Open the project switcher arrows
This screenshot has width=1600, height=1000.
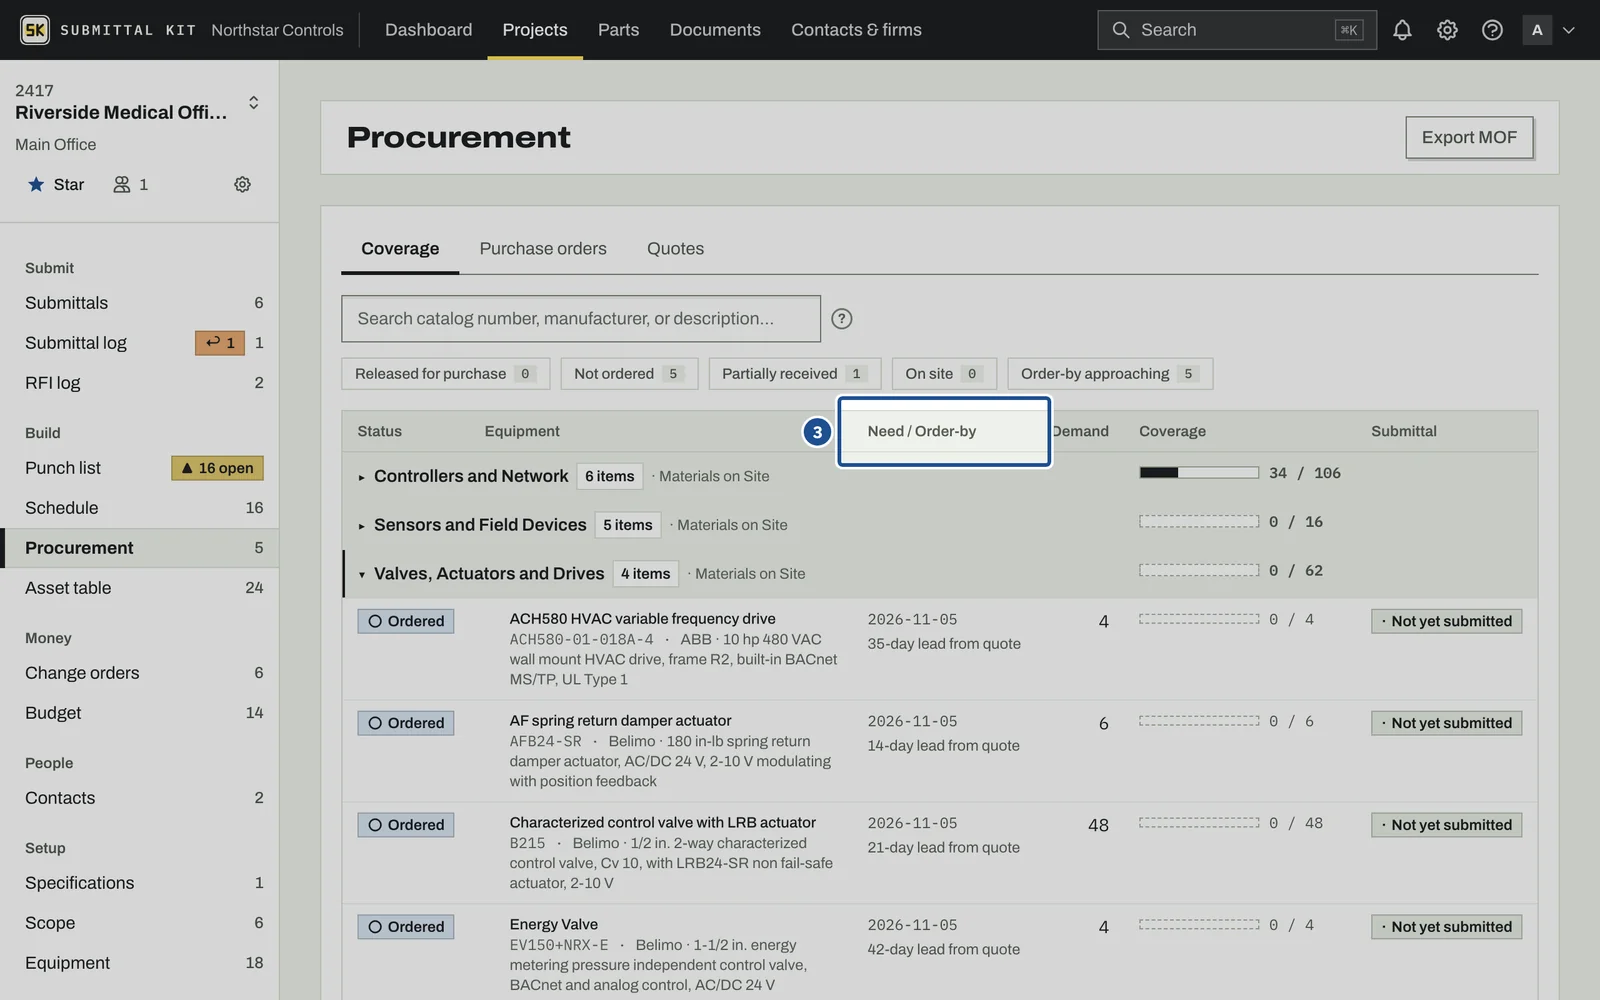pyautogui.click(x=254, y=102)
